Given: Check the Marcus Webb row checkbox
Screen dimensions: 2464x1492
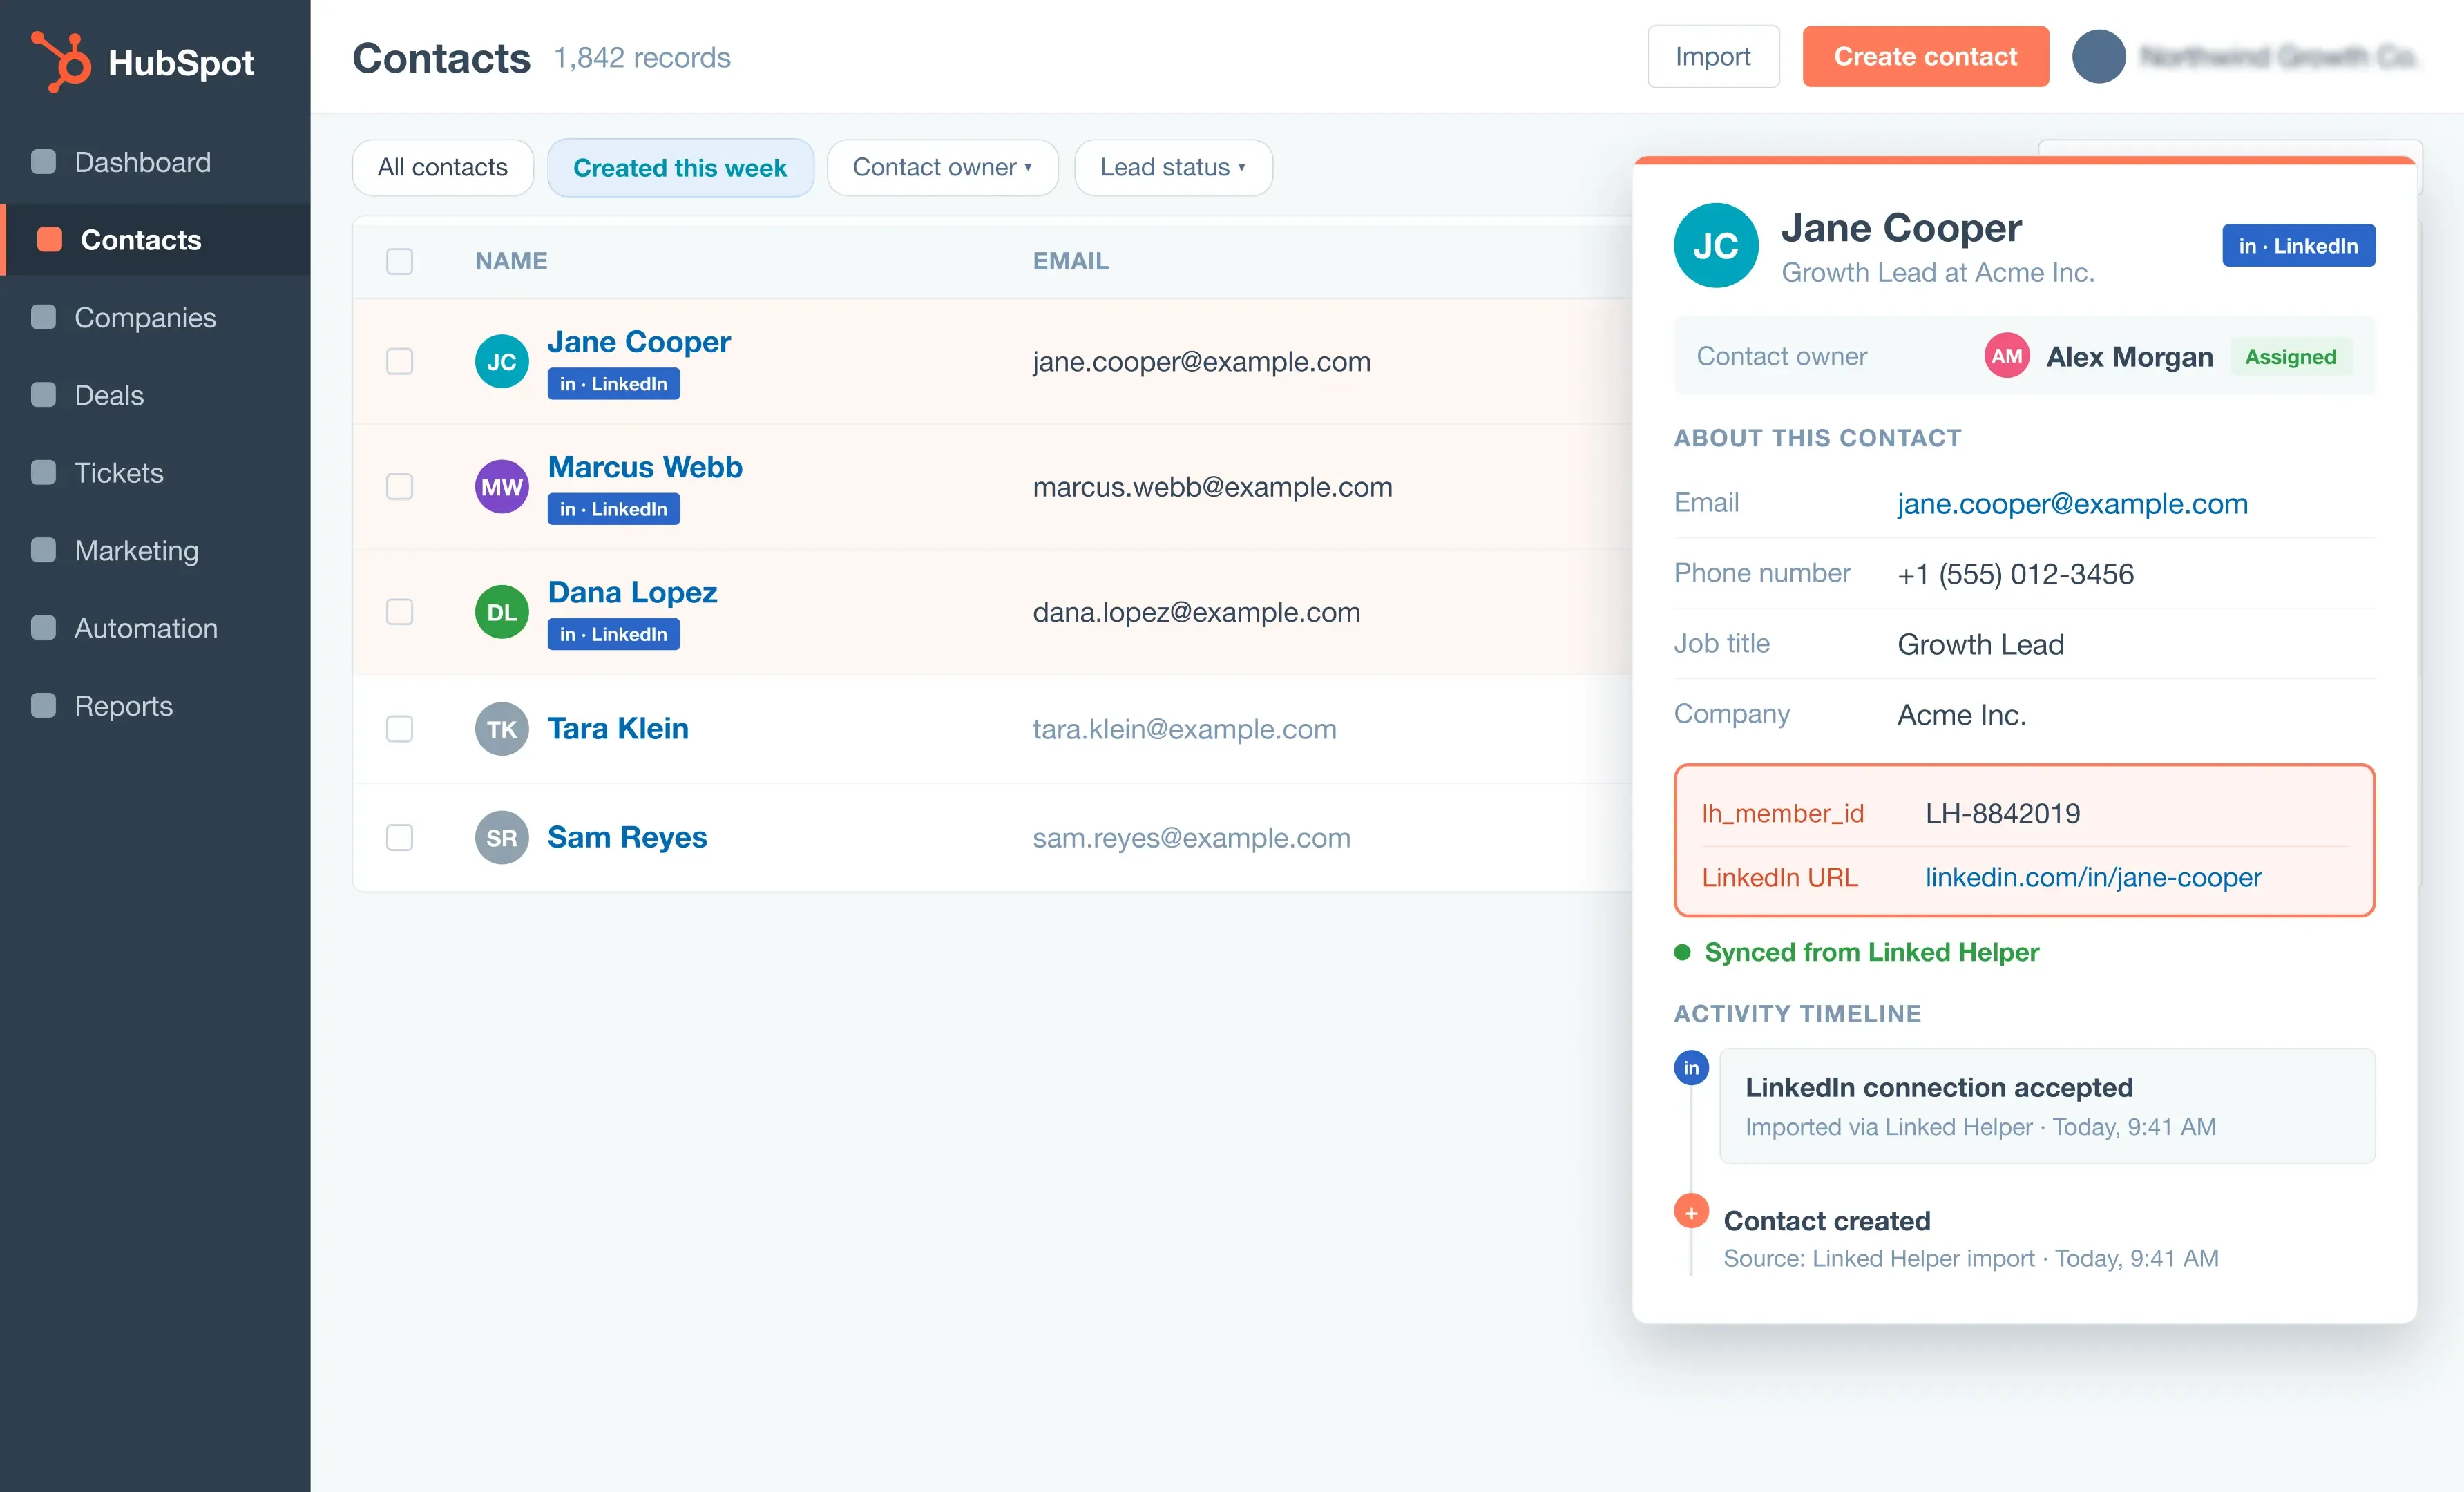Looking at the screenshot, I should point(400,487).
